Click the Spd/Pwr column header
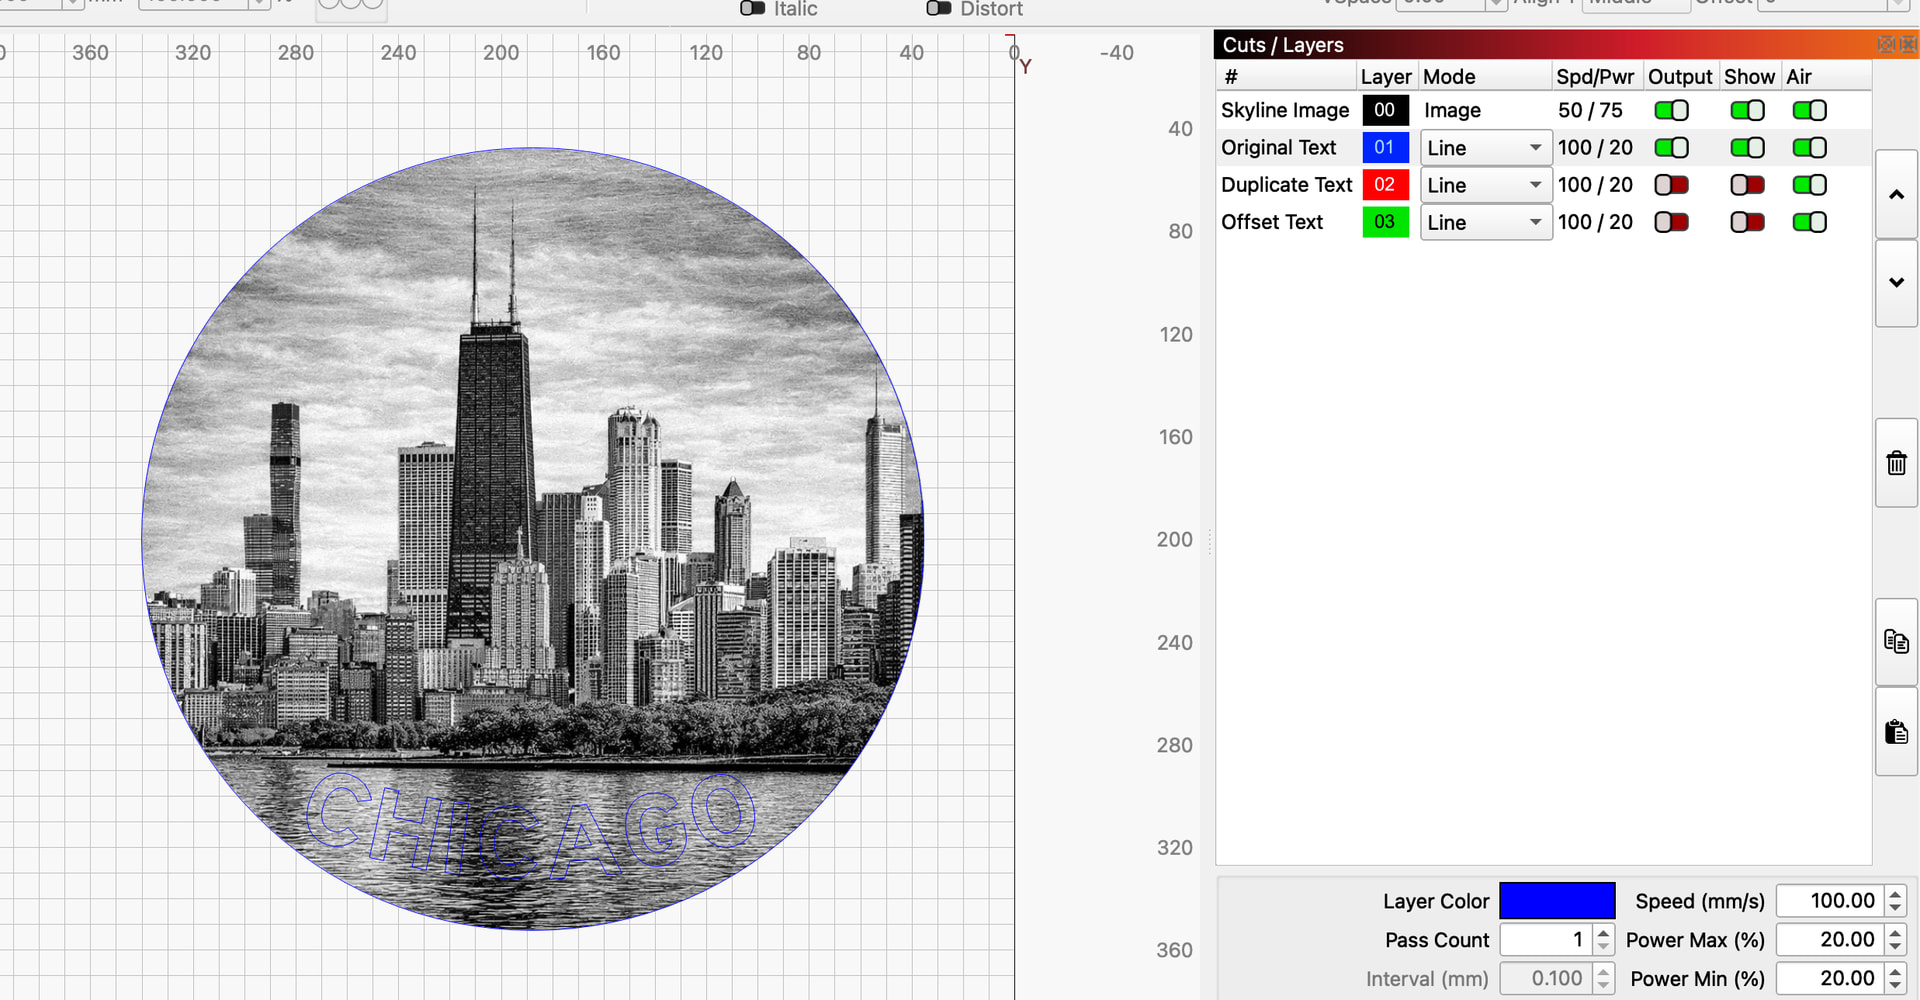 coord(1594,77)
